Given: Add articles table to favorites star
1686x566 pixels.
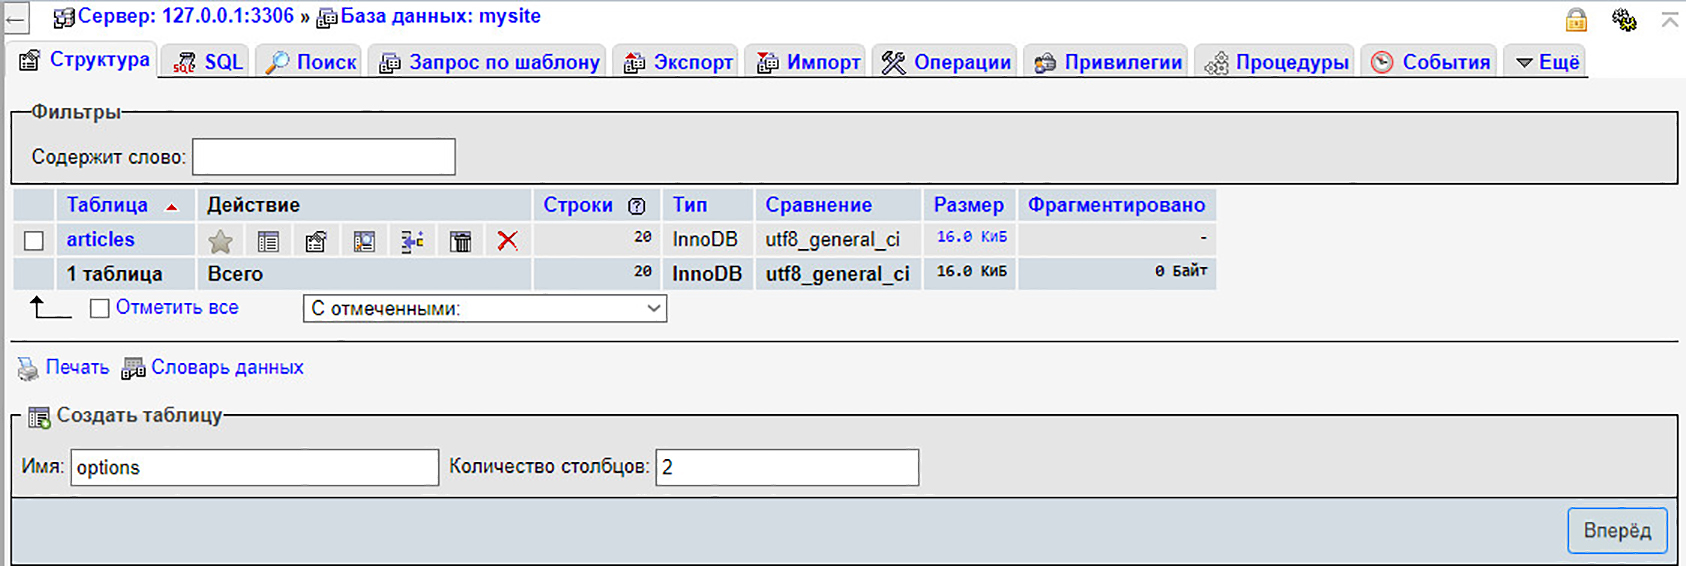Looking at the screenshot, I should [x=220, y=241].
